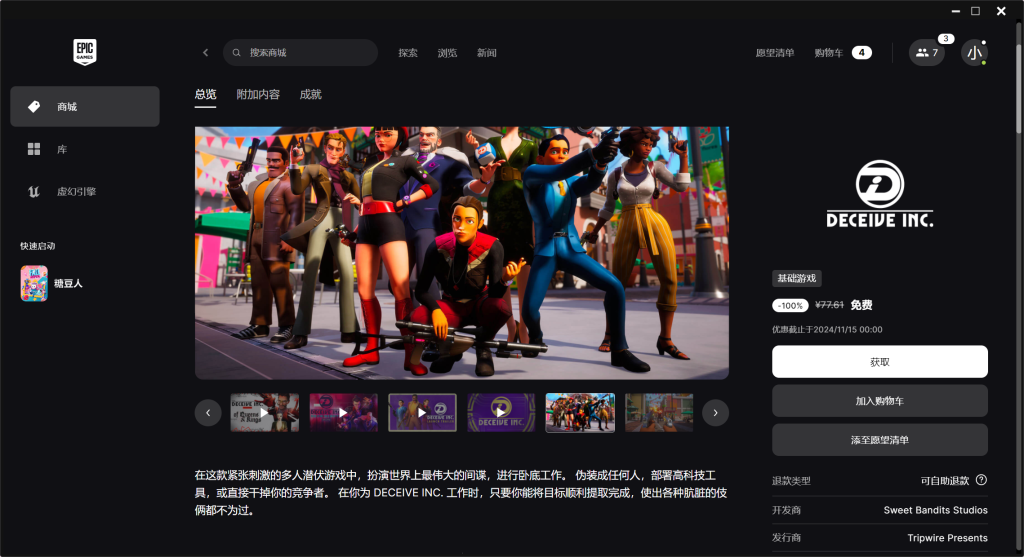Select the last street scene thumbnail
Viewport: 1024px width, 557px height.
659,413
